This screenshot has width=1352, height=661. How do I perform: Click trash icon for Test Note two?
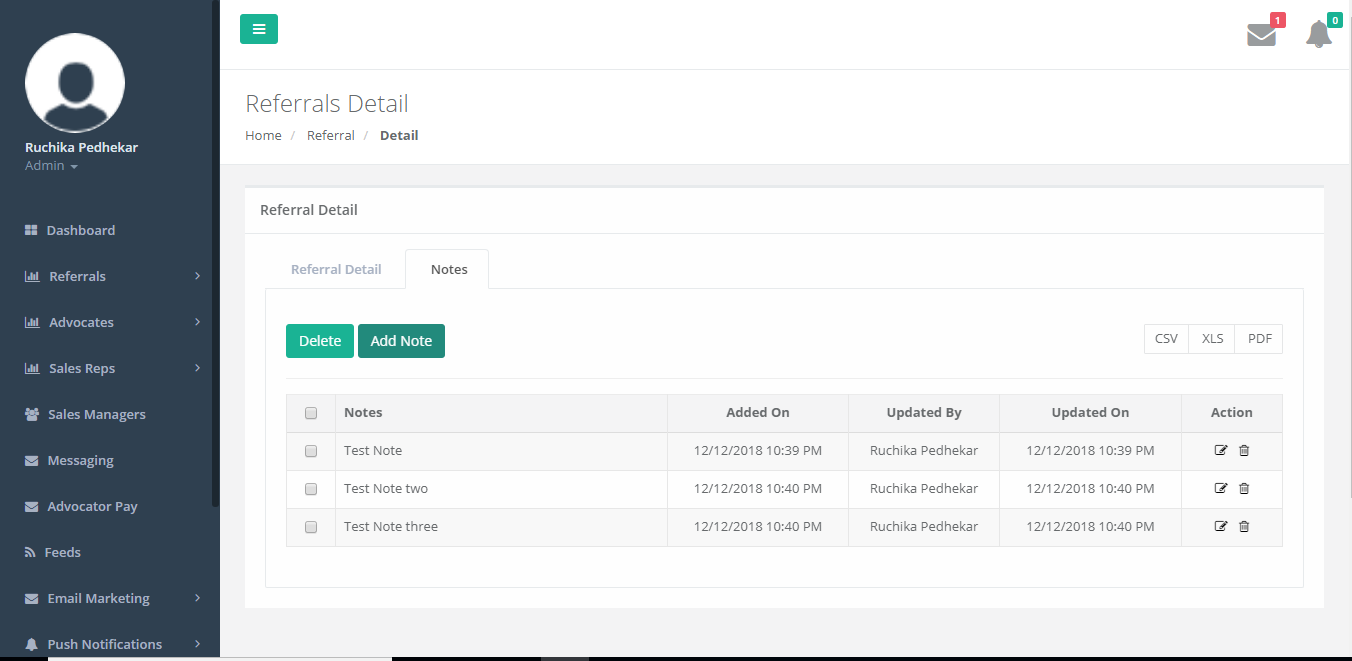pos(1244,489)
